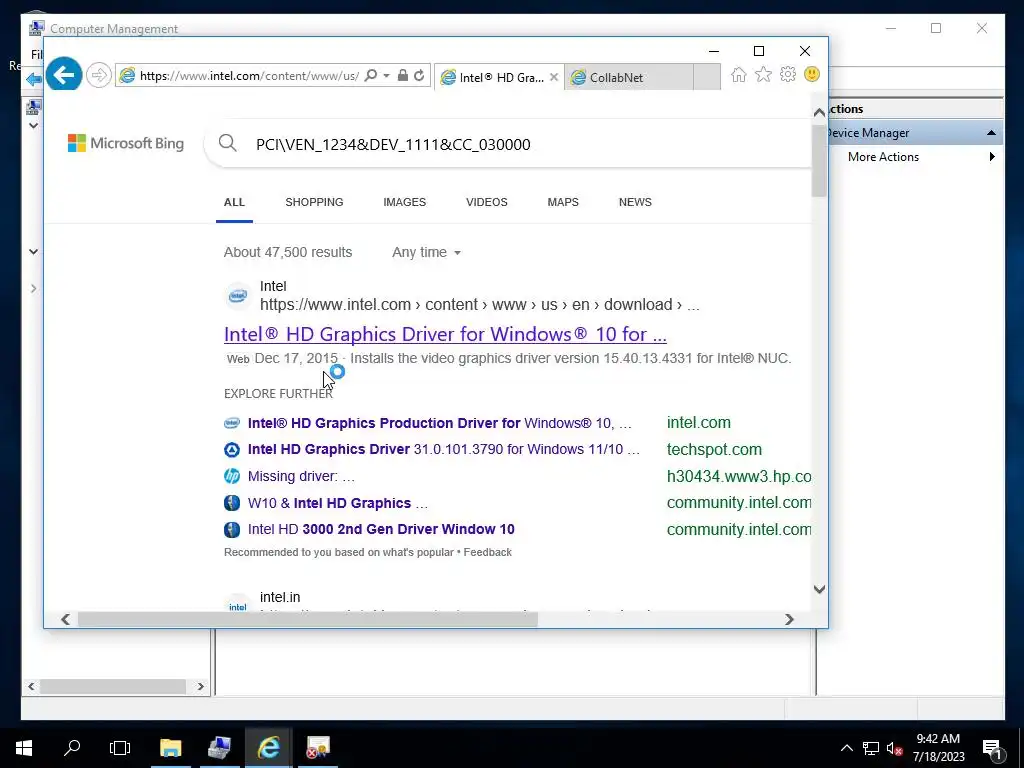Viewport: 1024px width, 768px height.
Task: Click the Computer Management window title icon
Action: pos(37,28)
